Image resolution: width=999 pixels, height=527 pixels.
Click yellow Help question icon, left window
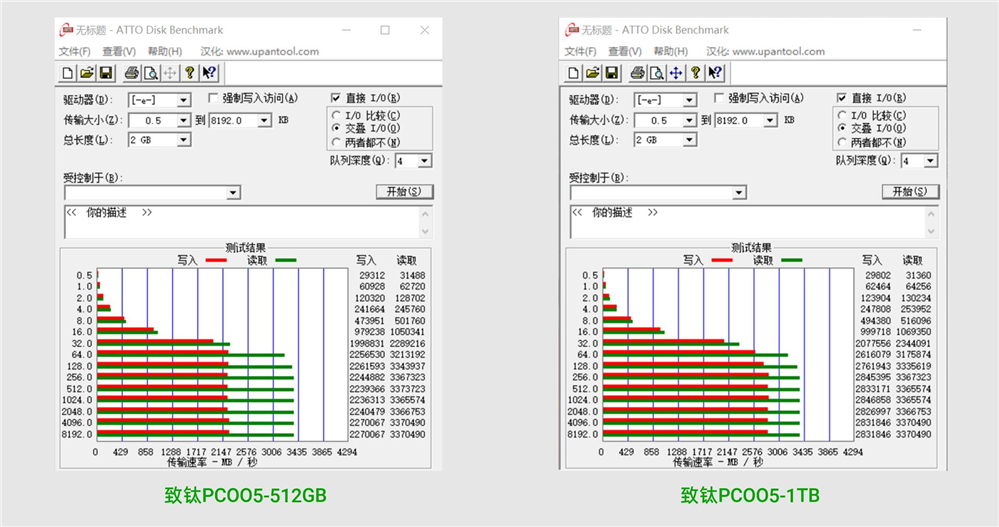(189, 73)
